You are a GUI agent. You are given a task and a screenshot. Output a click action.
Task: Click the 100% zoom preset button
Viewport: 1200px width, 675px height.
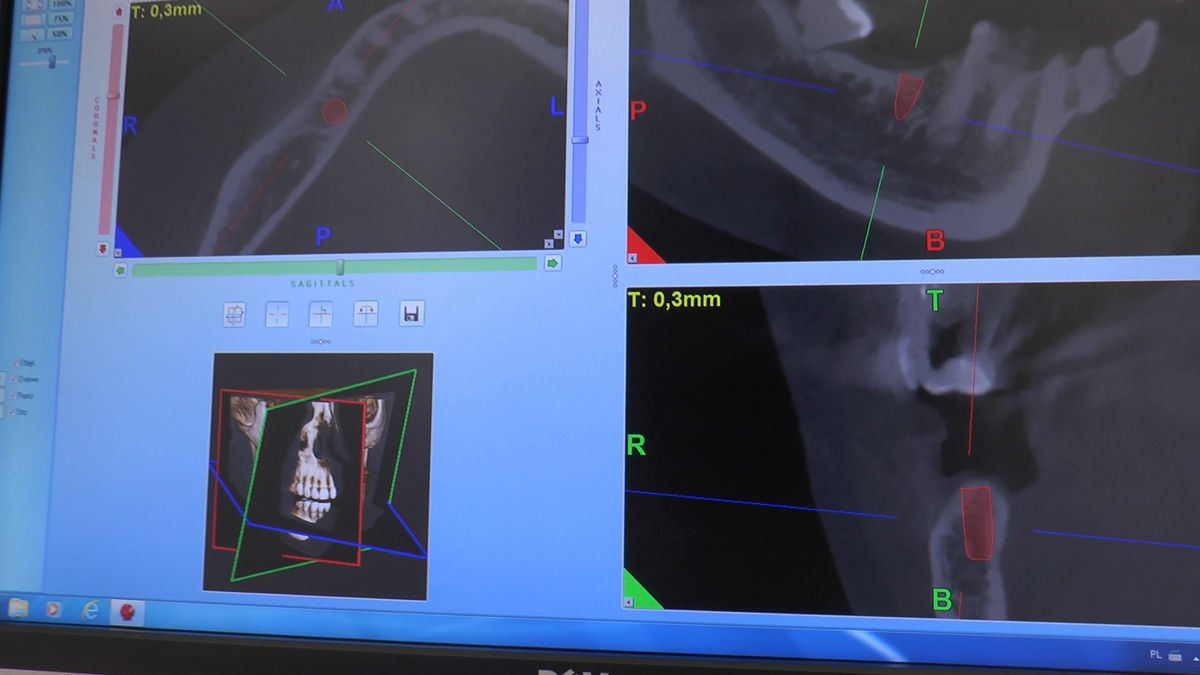[x=62, y=2]
